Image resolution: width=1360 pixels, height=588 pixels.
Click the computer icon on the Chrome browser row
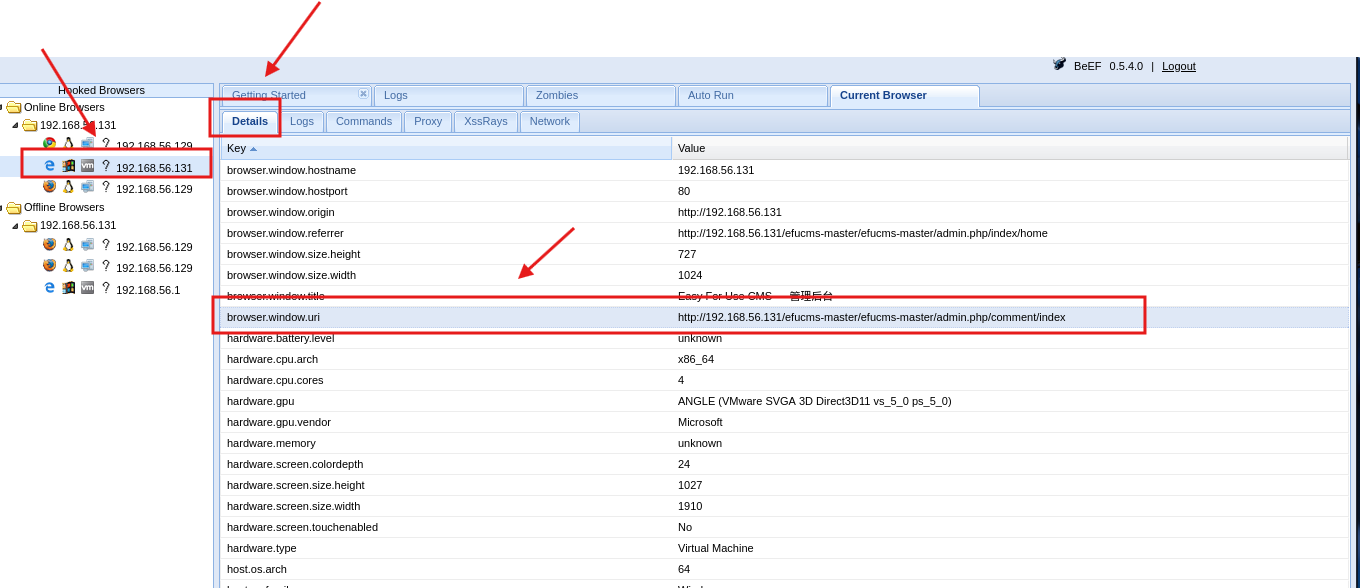point(88,144)
